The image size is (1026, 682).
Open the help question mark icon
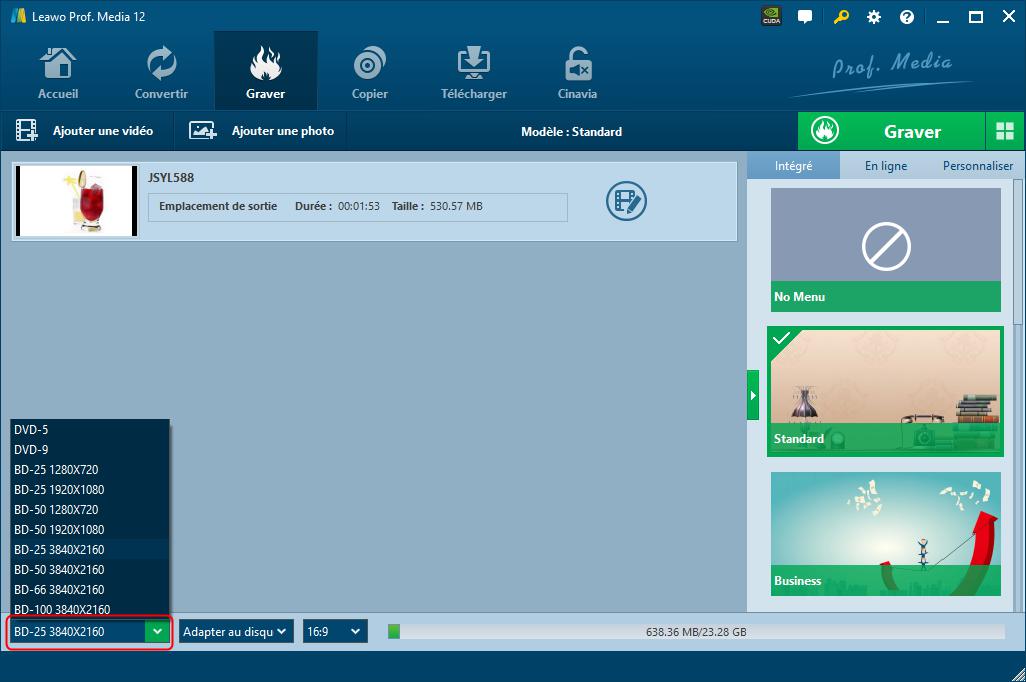pyautogui.click(x=907, y=17)
